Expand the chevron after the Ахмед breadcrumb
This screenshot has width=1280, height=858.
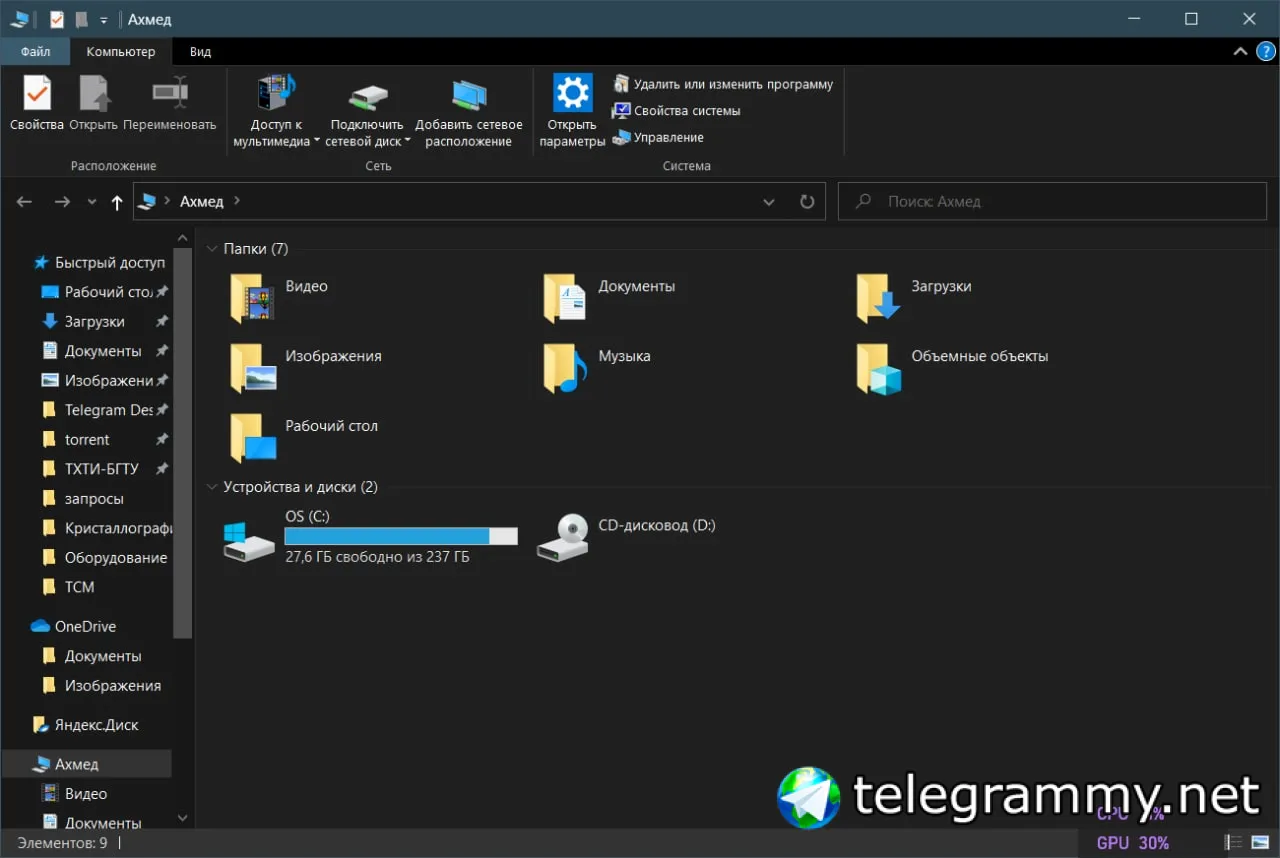[x=237, y=201]
